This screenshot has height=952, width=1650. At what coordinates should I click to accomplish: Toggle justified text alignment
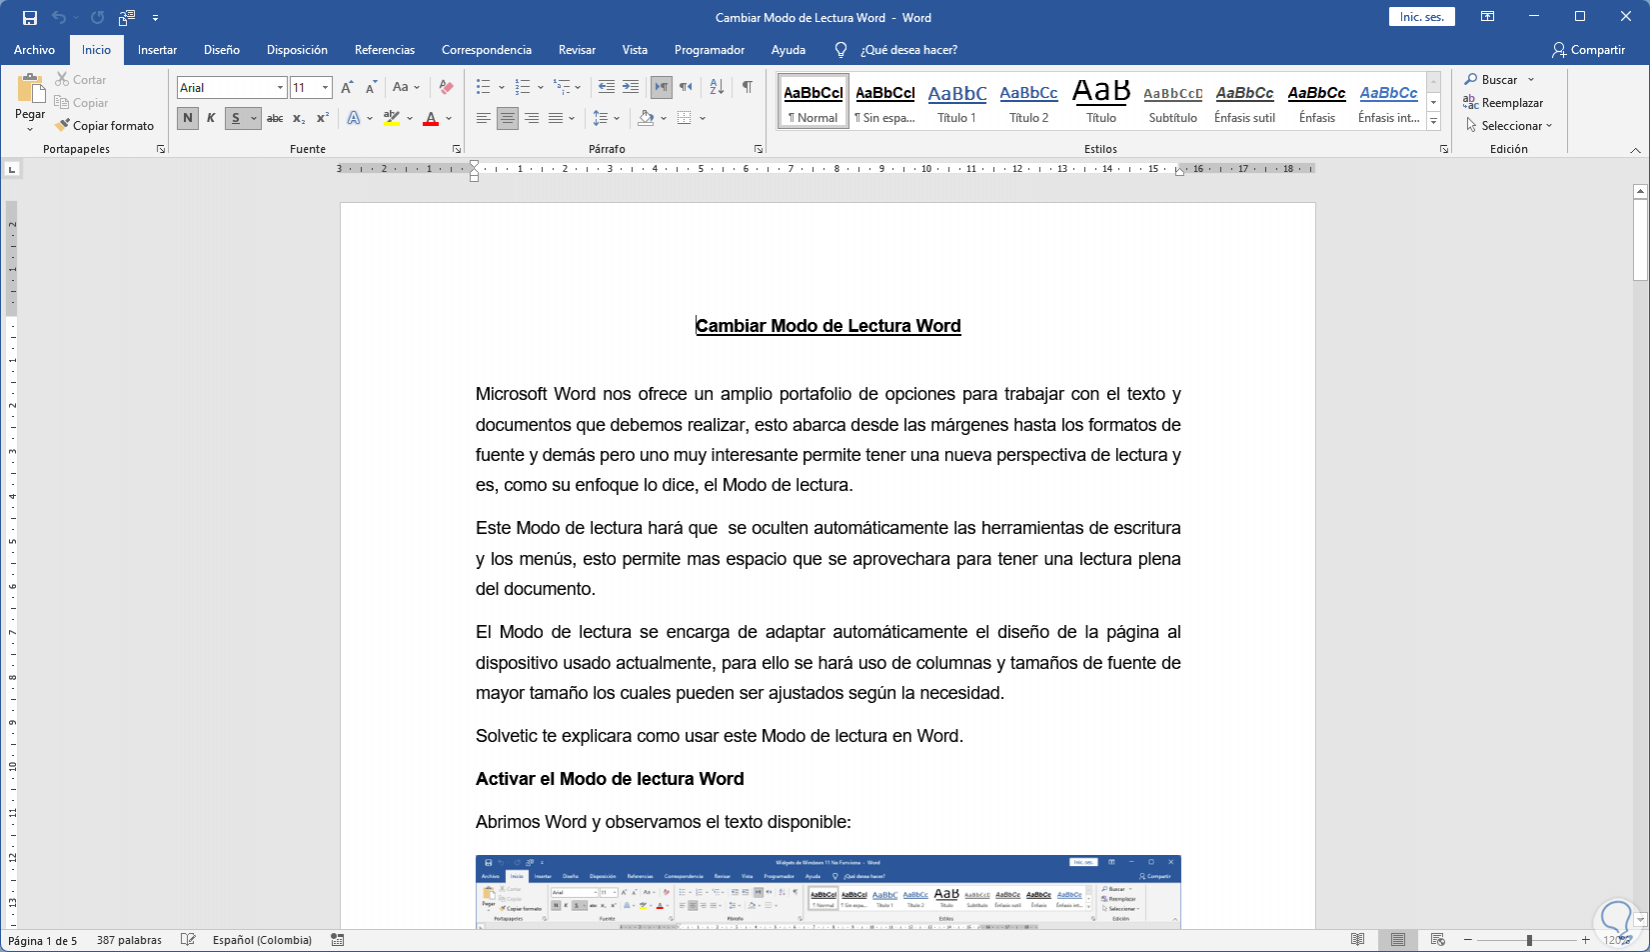click(x=556, y=118)
